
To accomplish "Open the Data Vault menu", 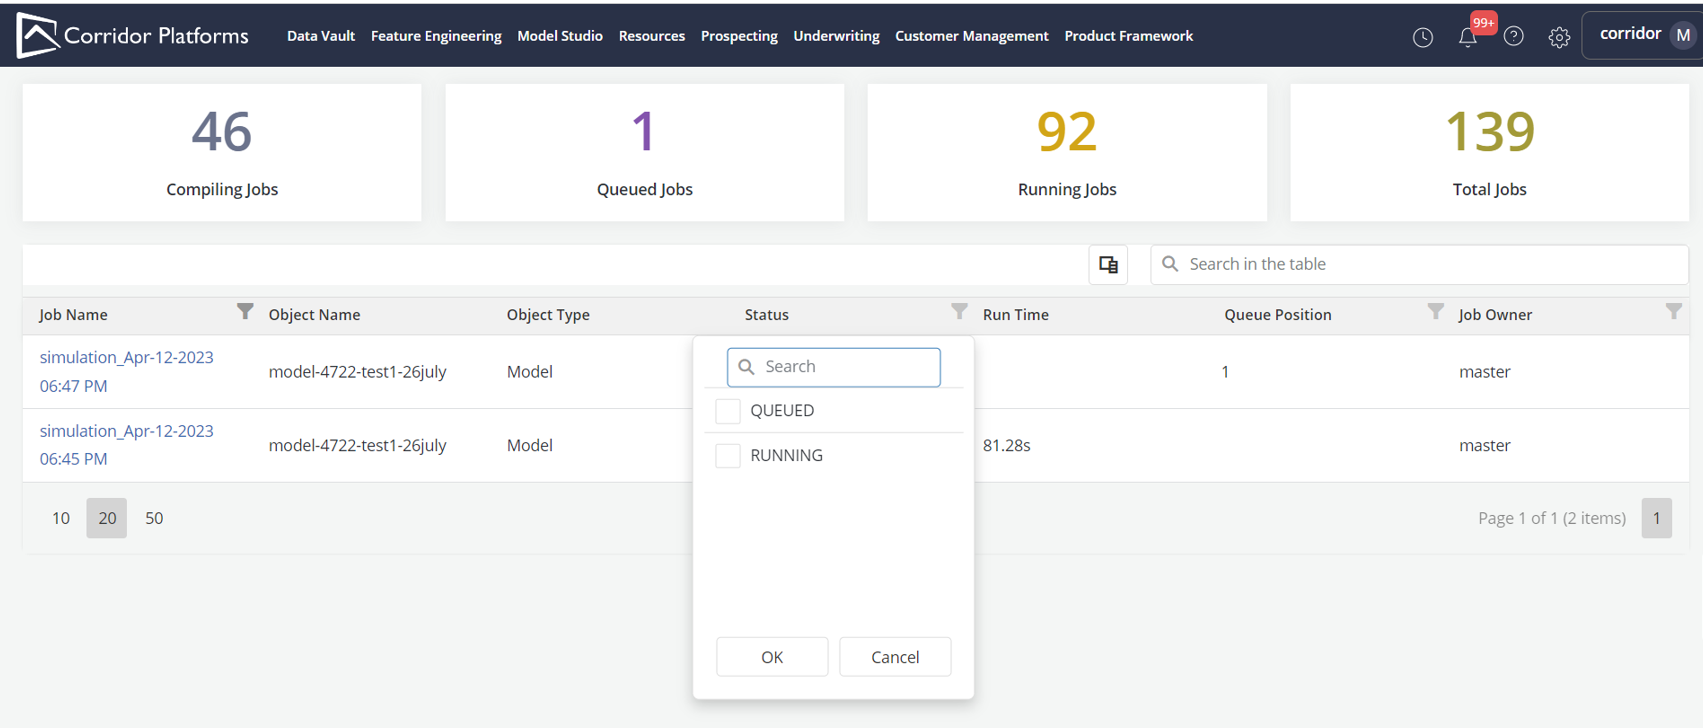I will pyautogui.click(x=320, y=36).
